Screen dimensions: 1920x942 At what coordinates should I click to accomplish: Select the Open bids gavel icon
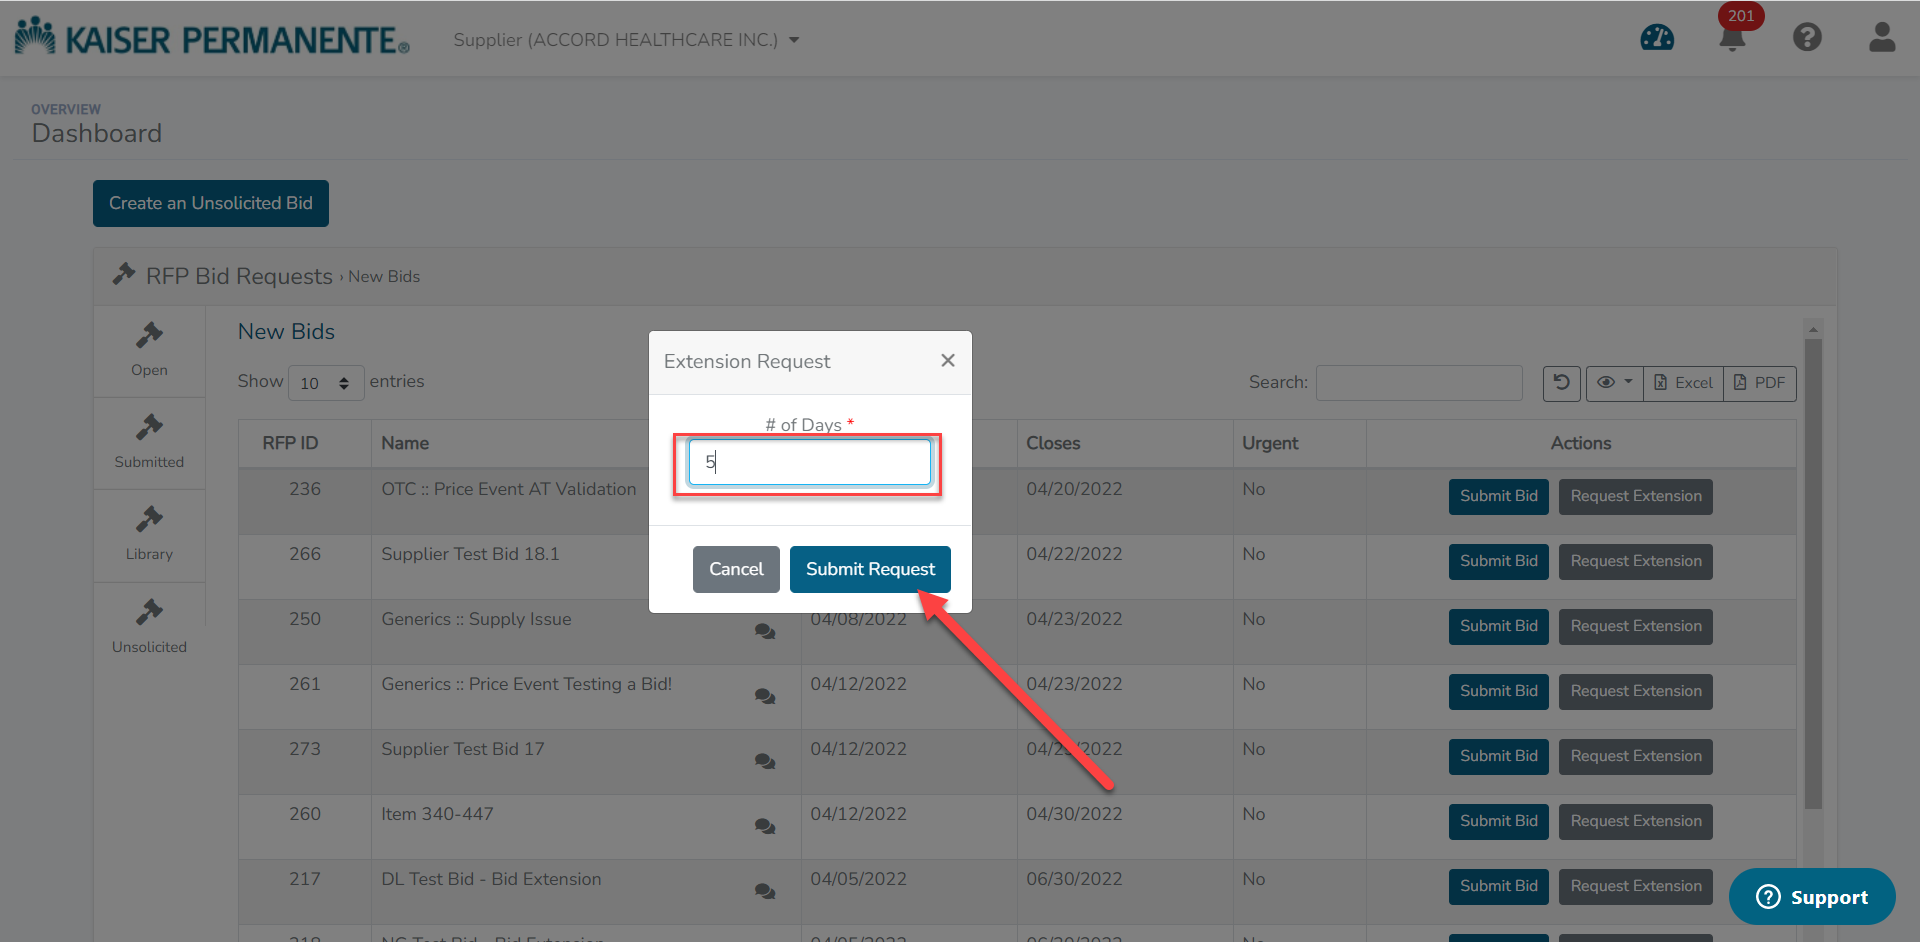[149, 350]
